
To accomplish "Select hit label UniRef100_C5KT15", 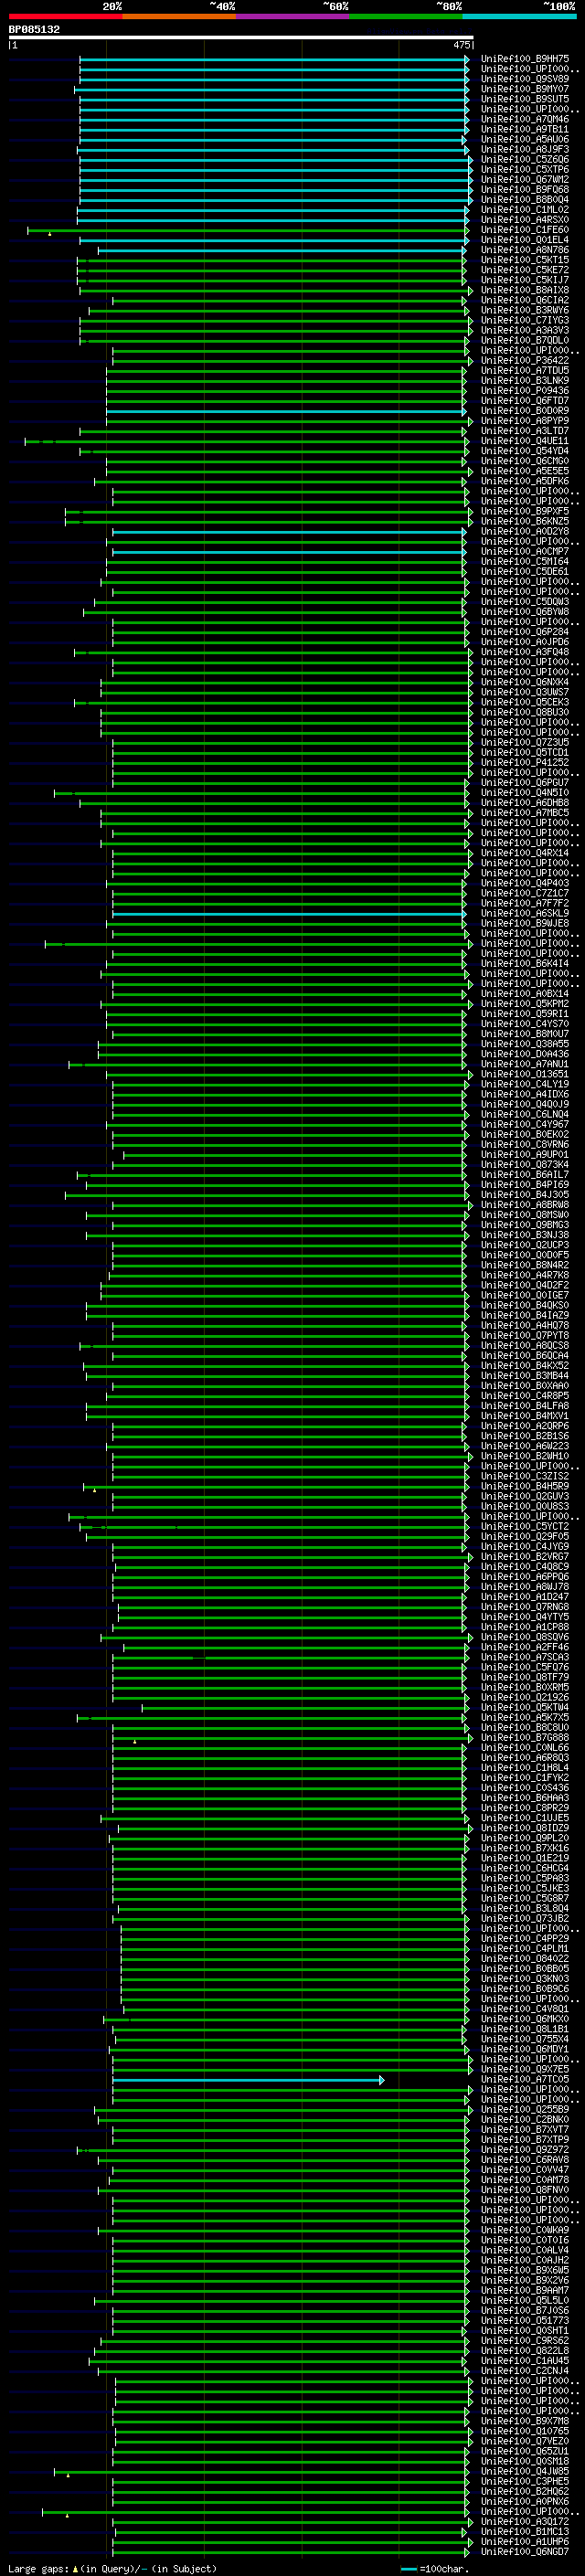I will click(525, 260).
